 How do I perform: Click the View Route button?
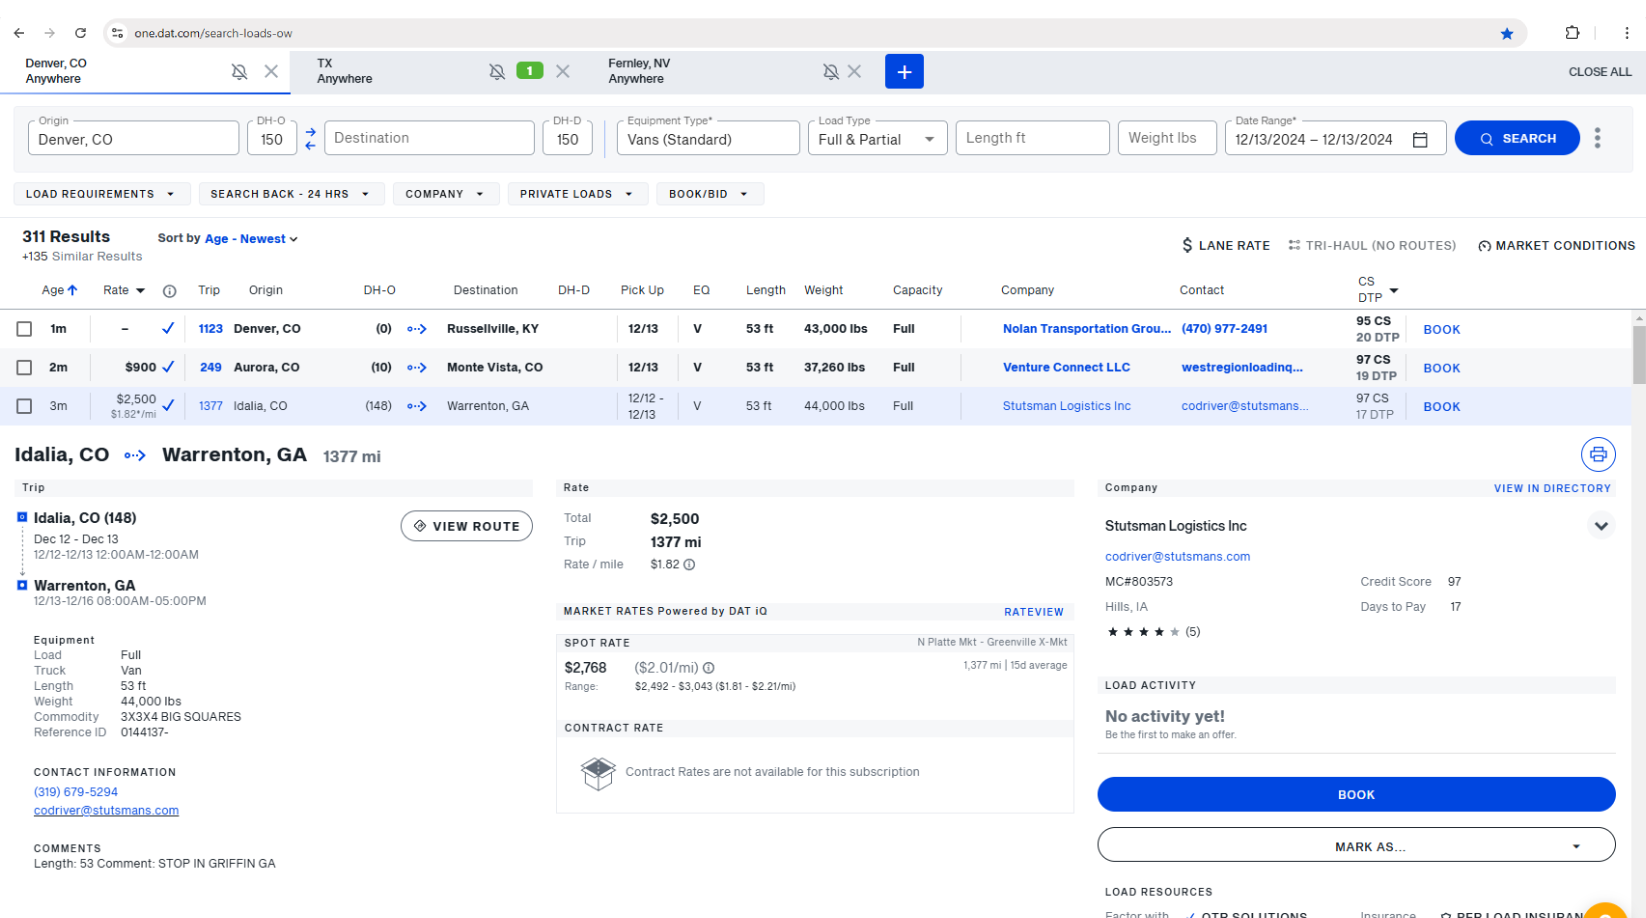pyautogui.click(x=466, y=526)
